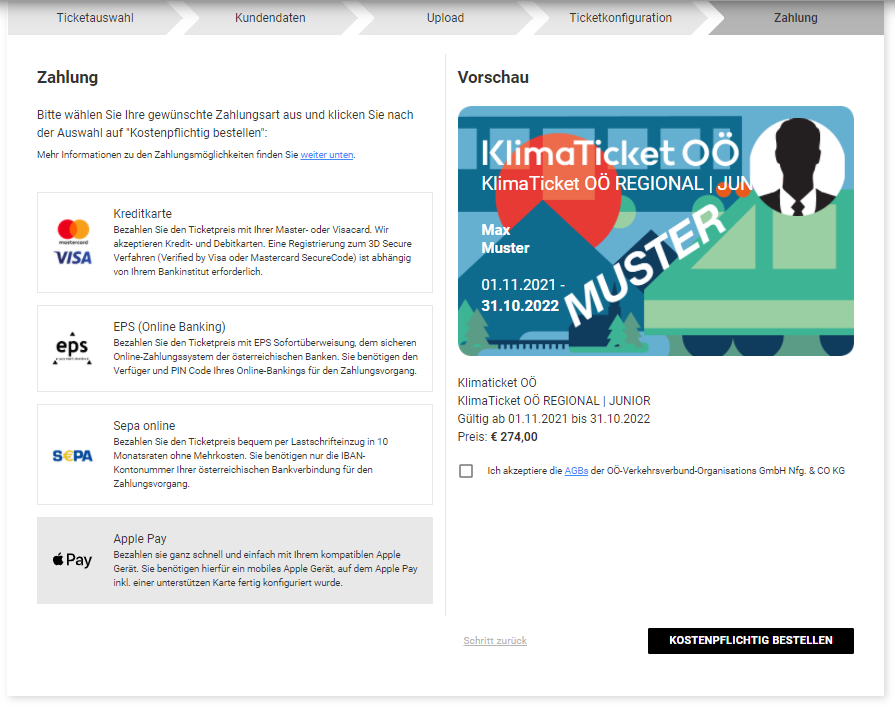895x708 pixels.
Task: Click the profile silhouette on the ticket
Action: (797, 167)
